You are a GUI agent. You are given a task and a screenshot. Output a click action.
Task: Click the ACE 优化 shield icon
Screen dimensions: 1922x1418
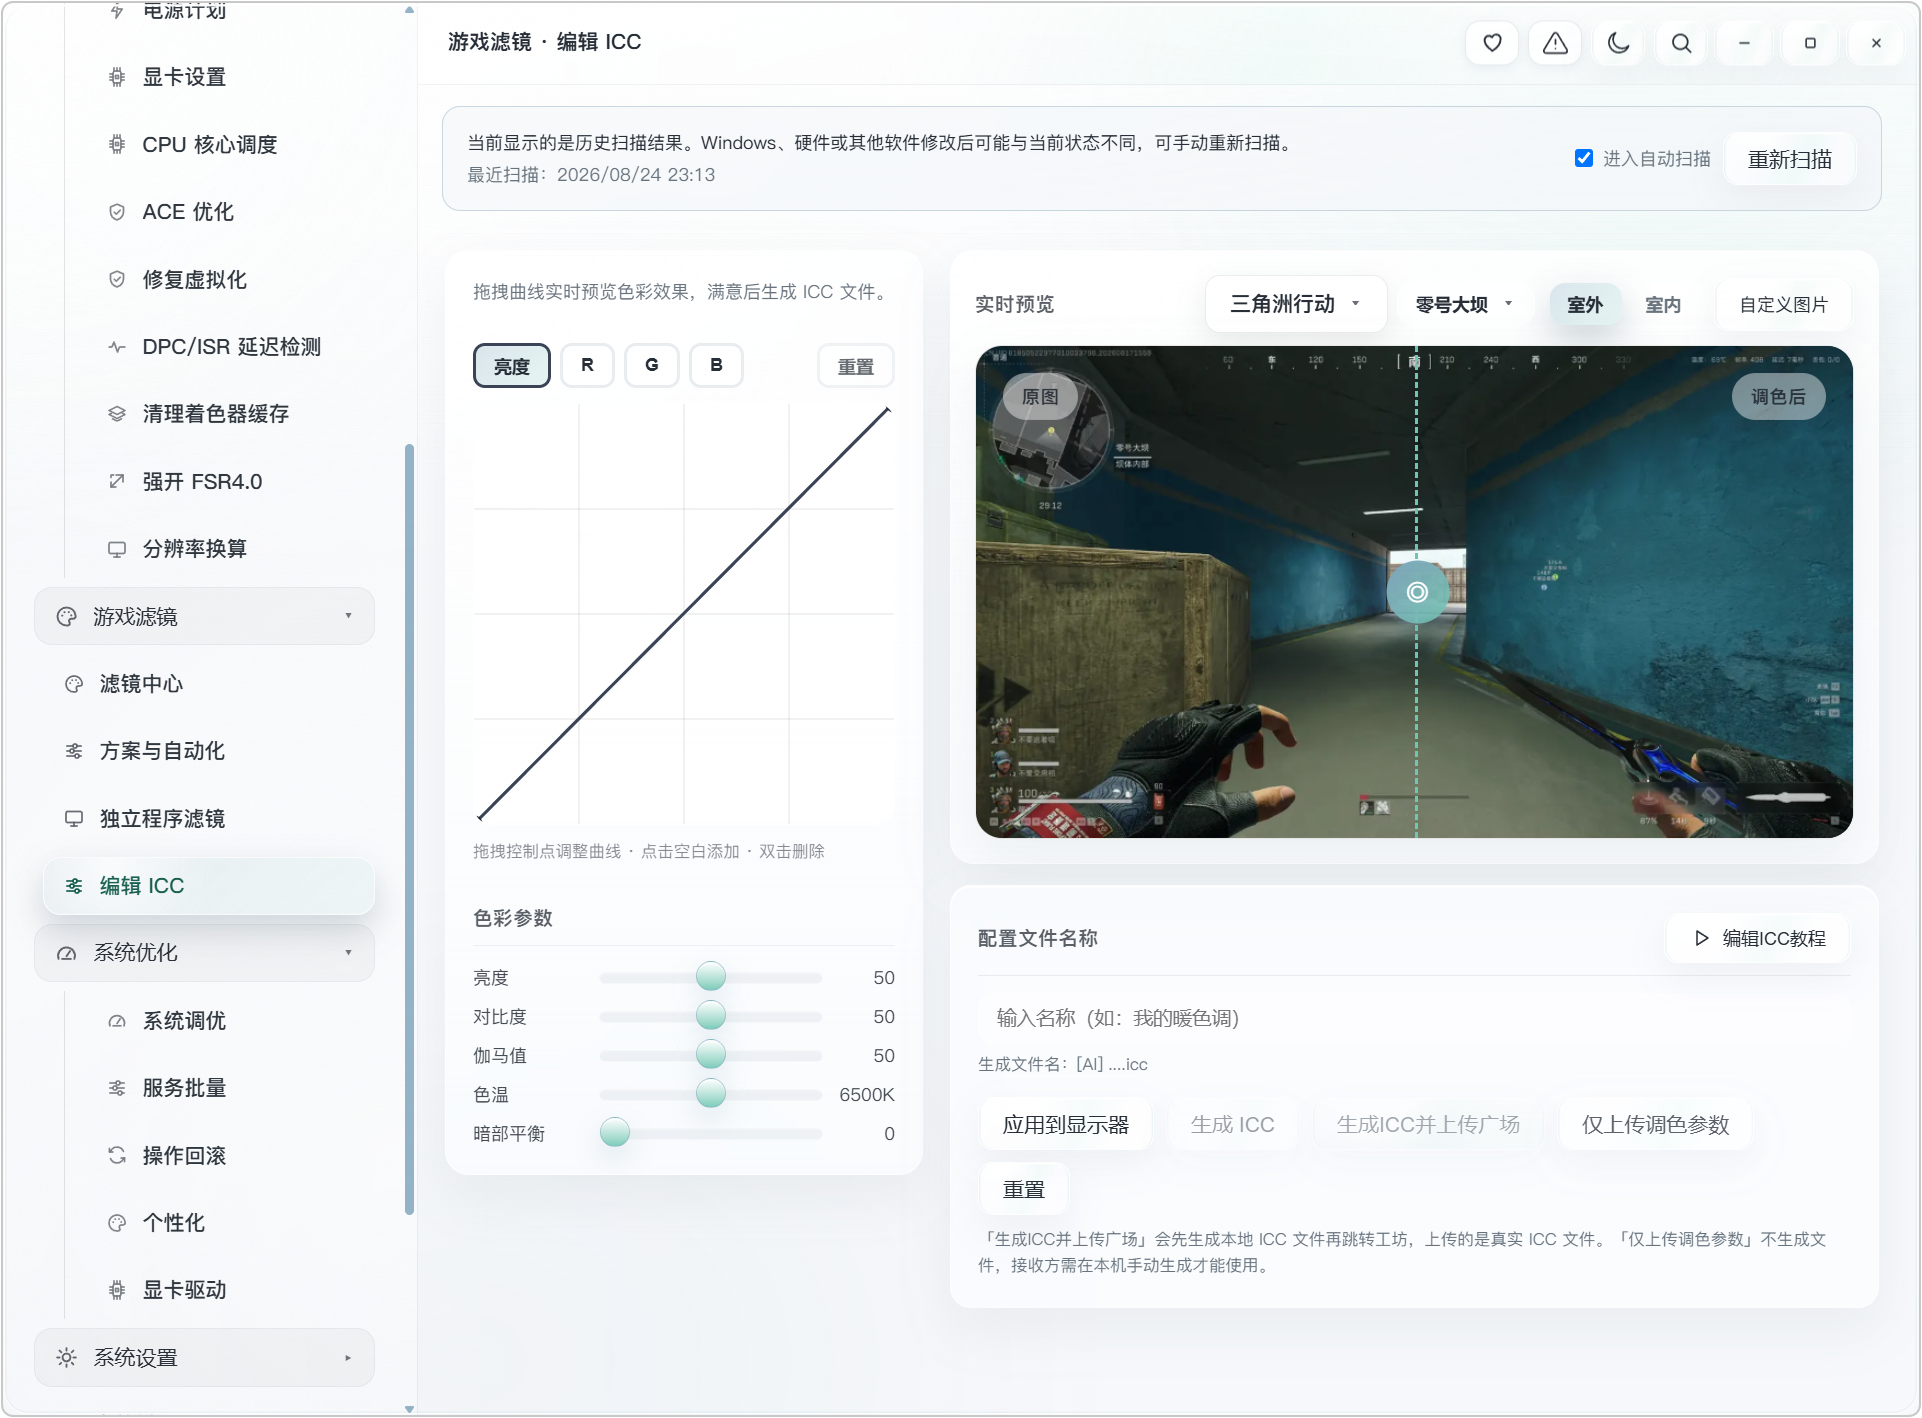point(117,212)
